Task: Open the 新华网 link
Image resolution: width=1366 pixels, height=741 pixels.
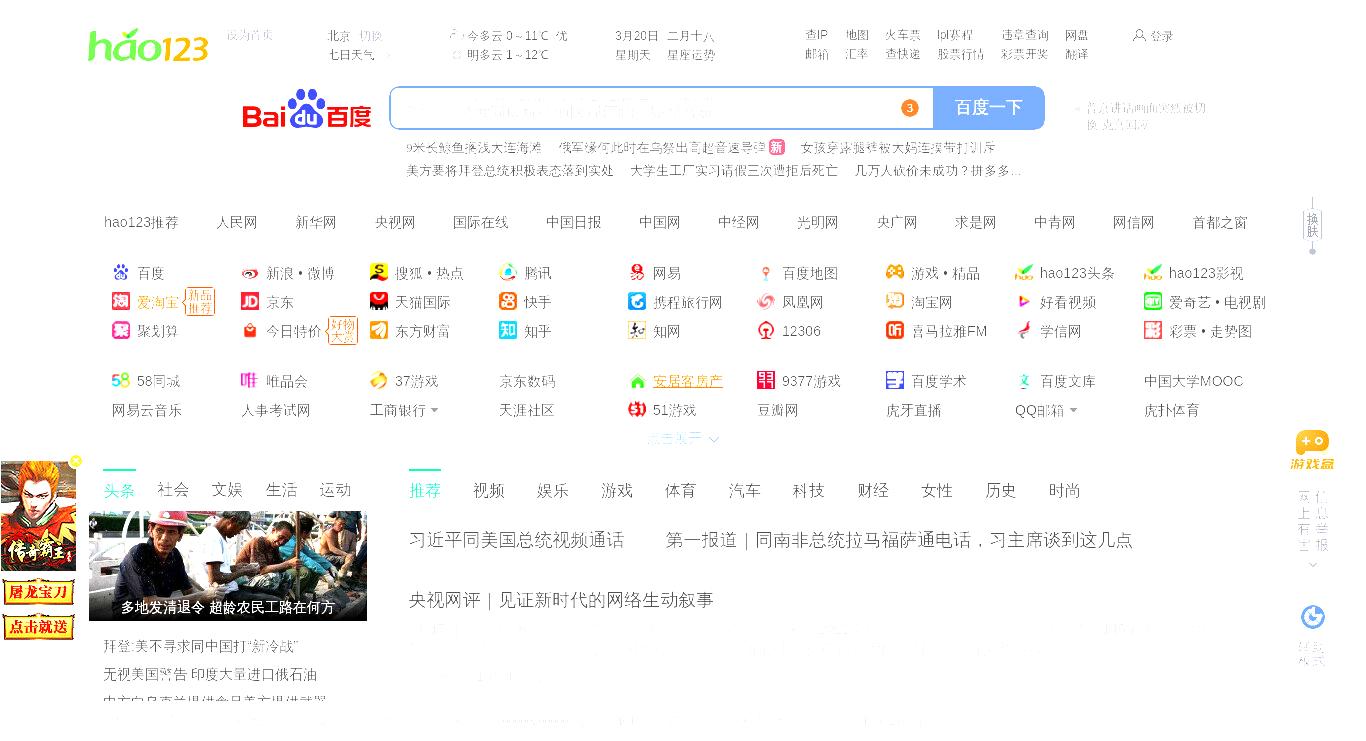Action: pos(316,222)
